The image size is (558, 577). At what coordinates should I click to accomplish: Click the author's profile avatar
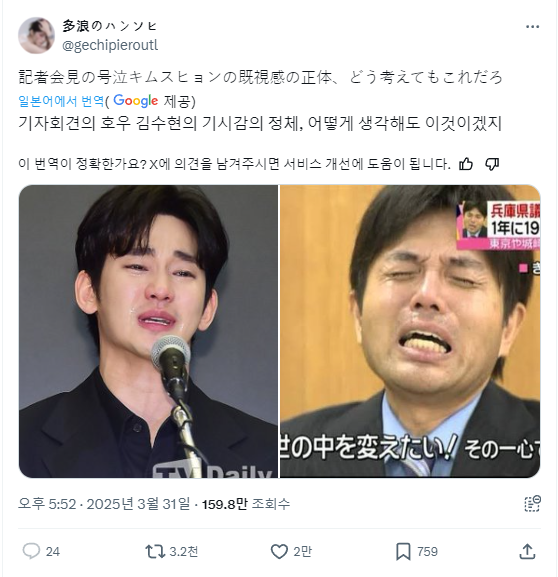(x=36, y=35)
